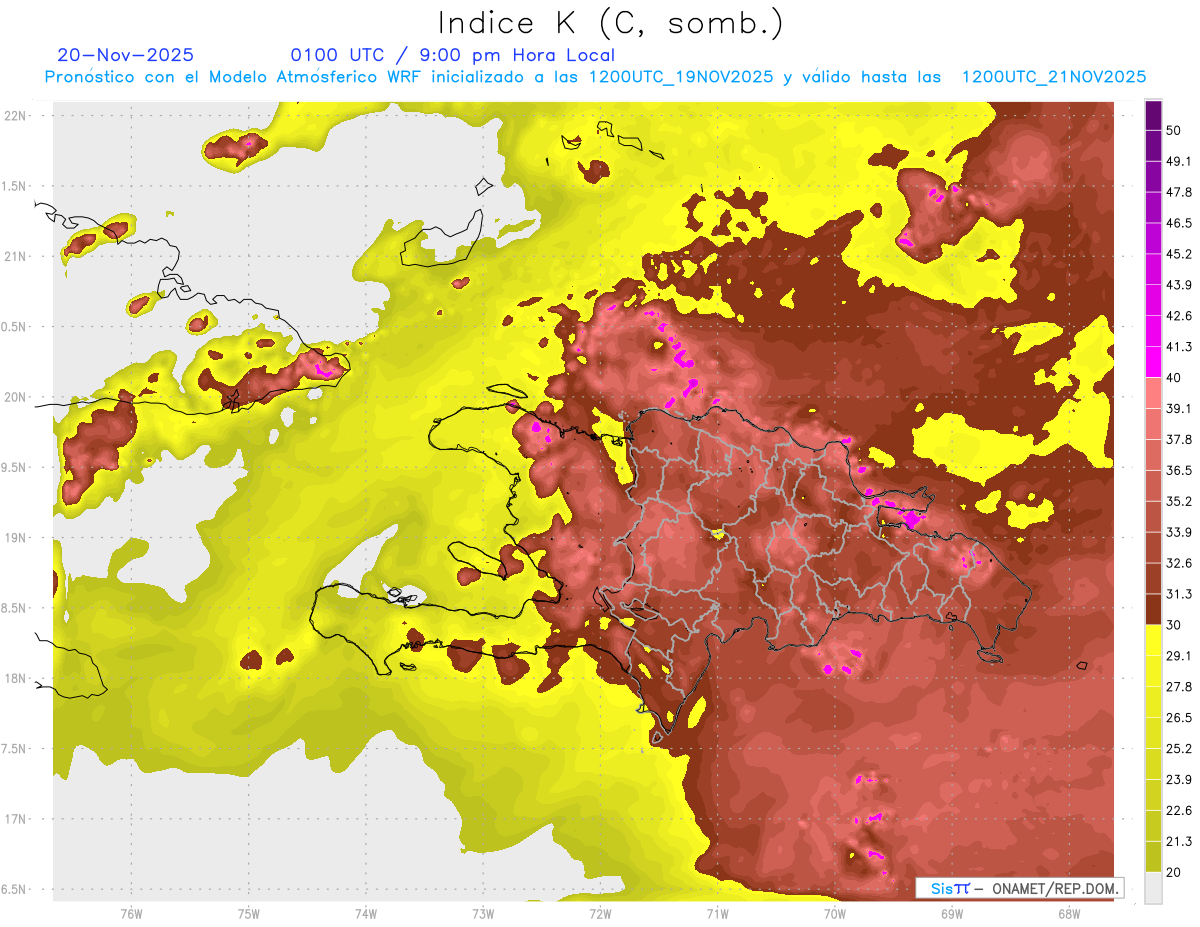Click the colorbar value "43.9"
This screenshot has height=927, width=1200.
tap(1180, 285)
